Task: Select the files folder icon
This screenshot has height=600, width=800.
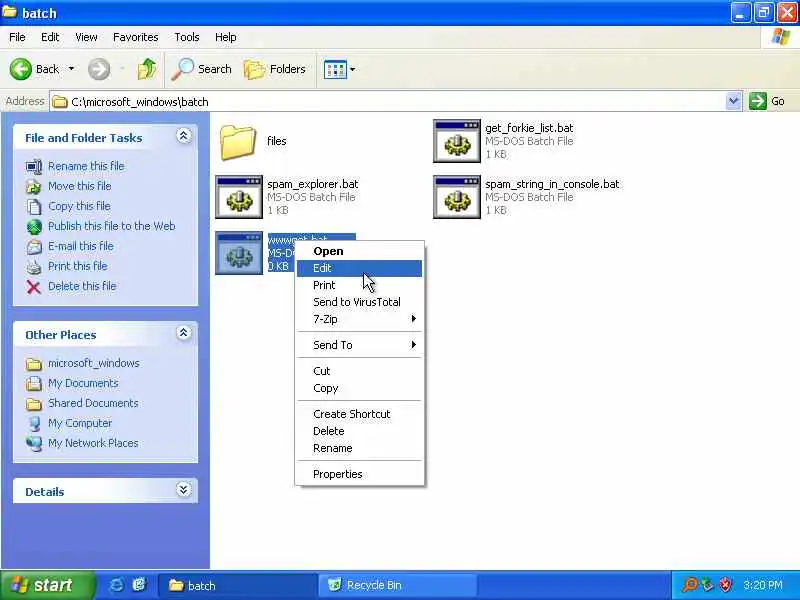Action: 238,142
